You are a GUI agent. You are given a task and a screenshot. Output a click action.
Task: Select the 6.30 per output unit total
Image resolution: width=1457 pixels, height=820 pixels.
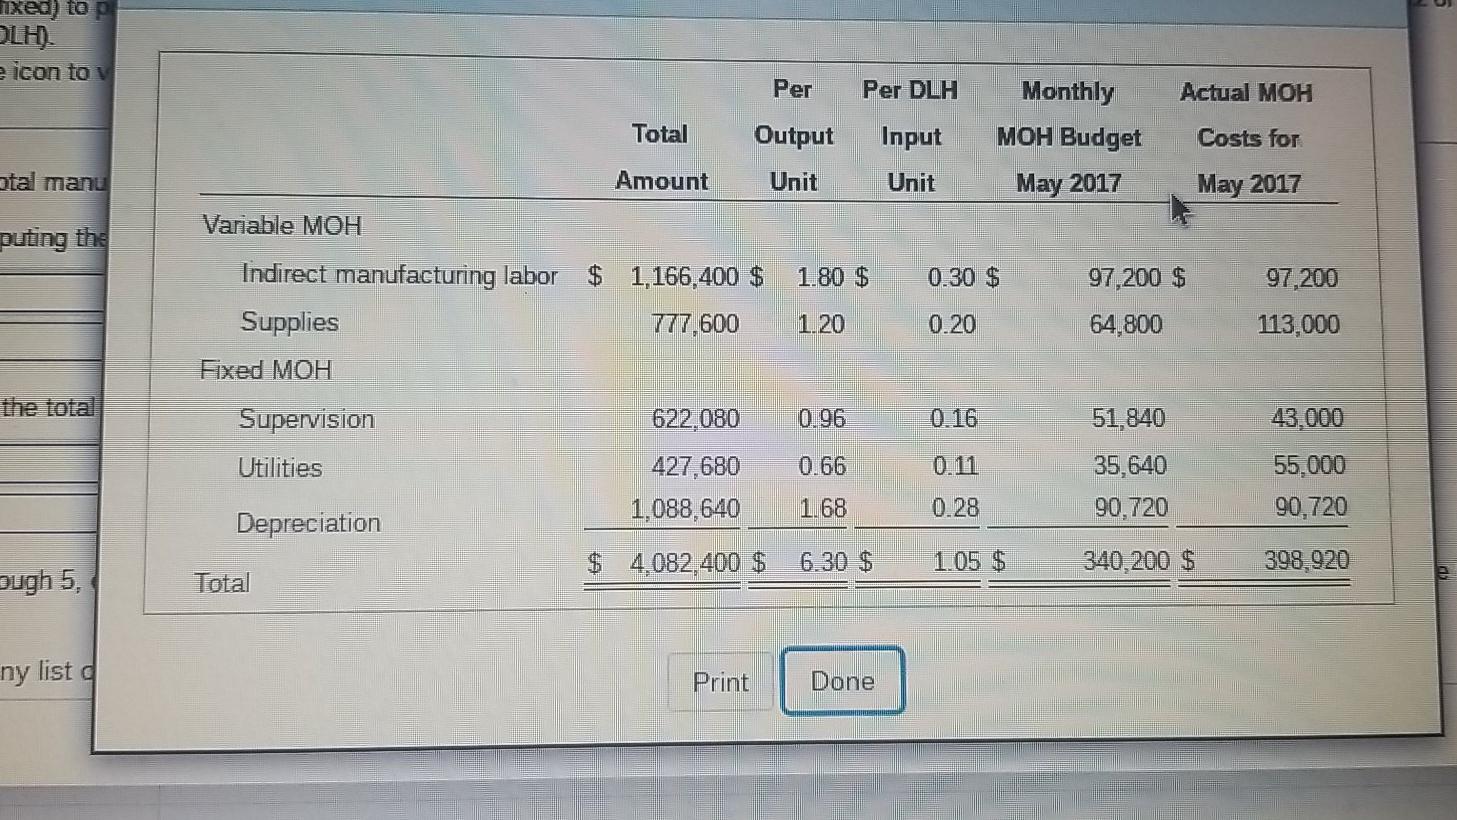(823, 562)
